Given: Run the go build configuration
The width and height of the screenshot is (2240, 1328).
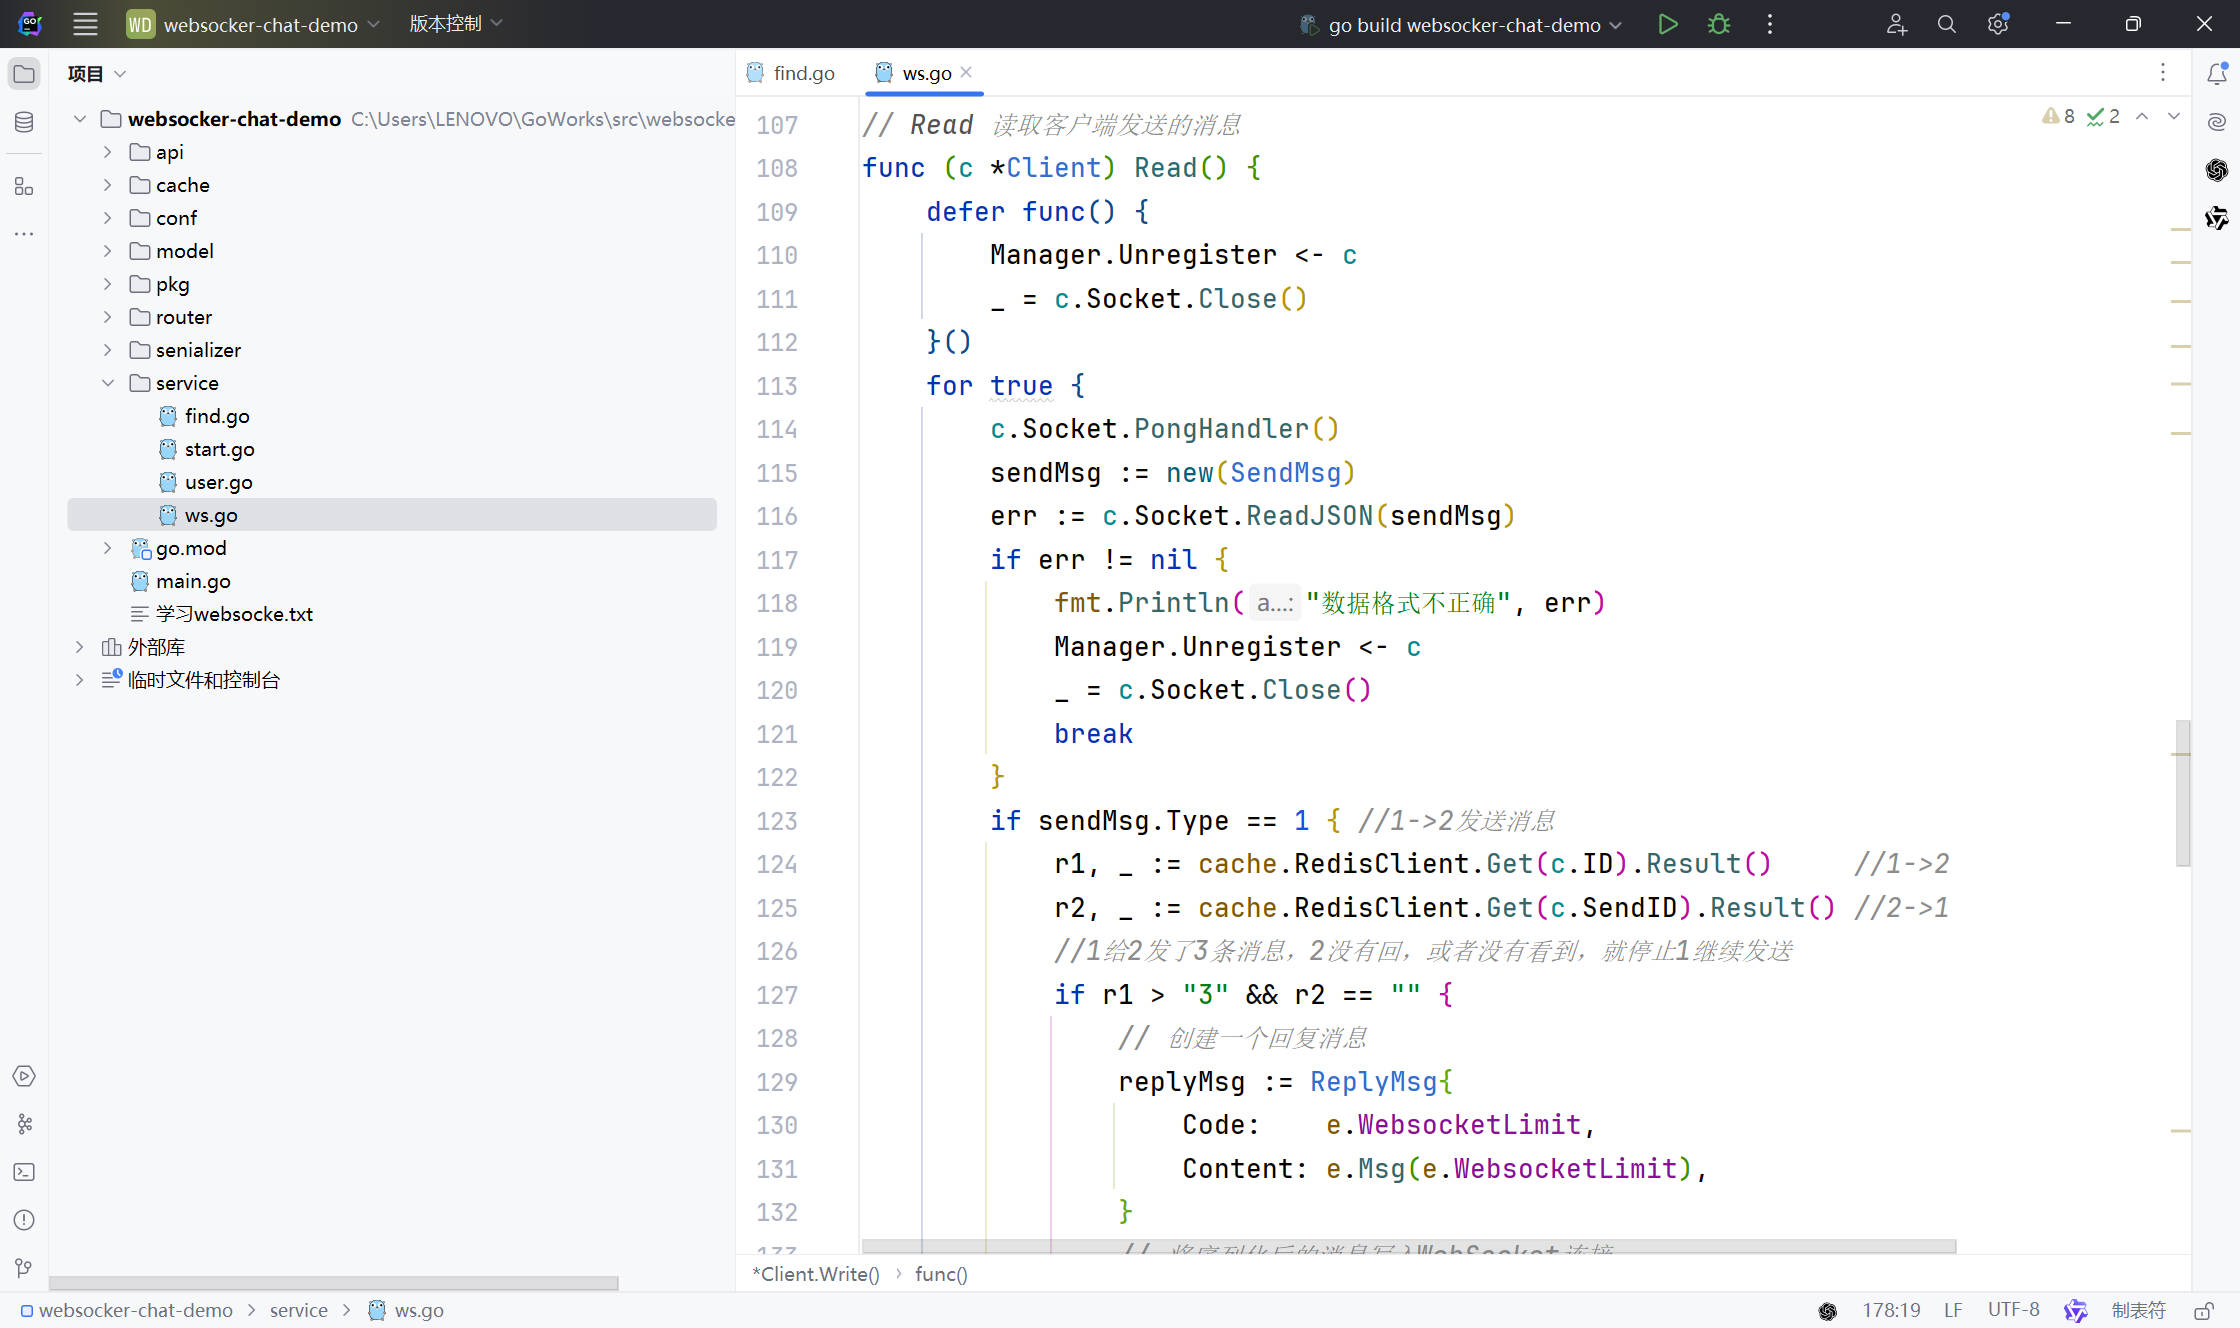Looking at the screenshot, I should (1667, 24).
